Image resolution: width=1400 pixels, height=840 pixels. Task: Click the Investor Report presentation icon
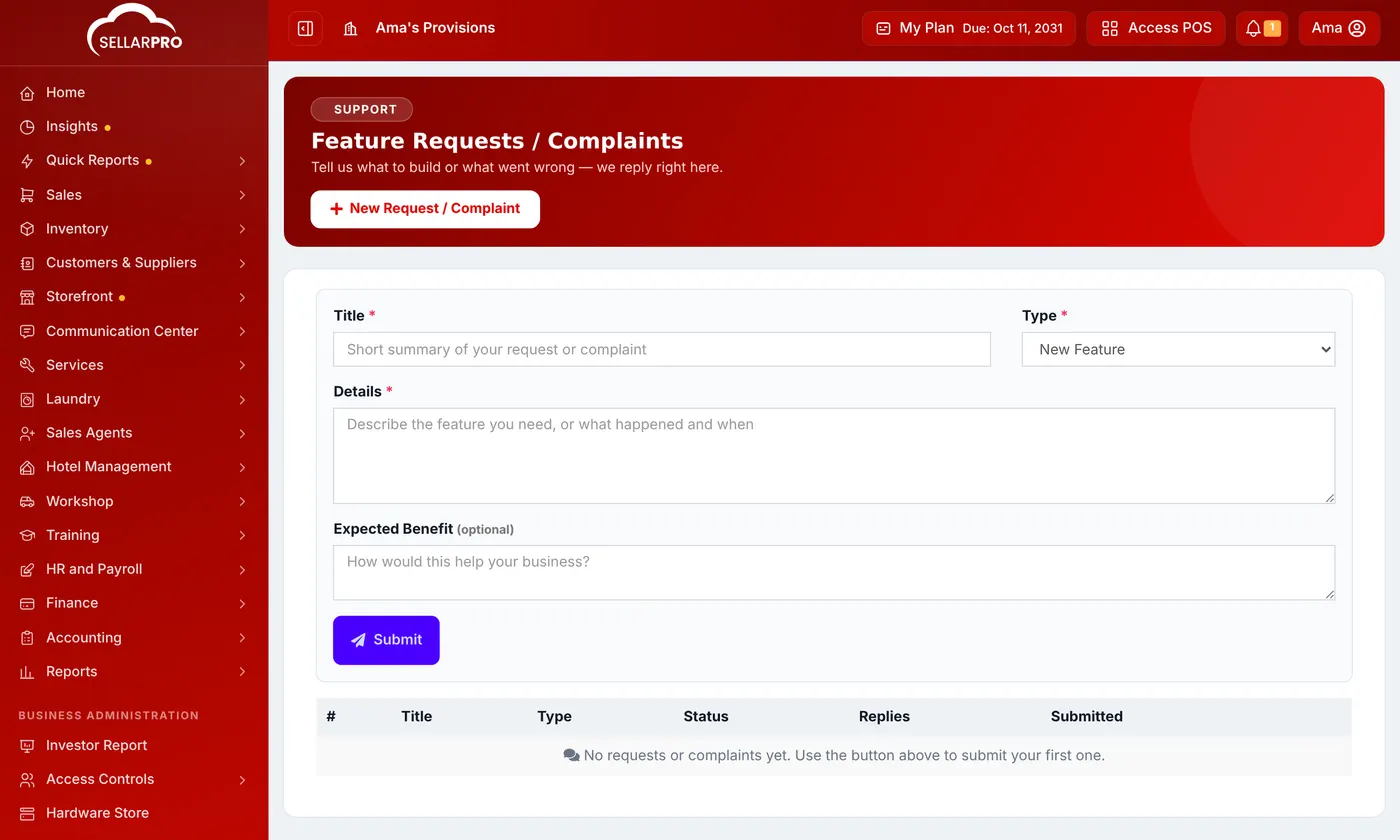(x=27, y=745)
